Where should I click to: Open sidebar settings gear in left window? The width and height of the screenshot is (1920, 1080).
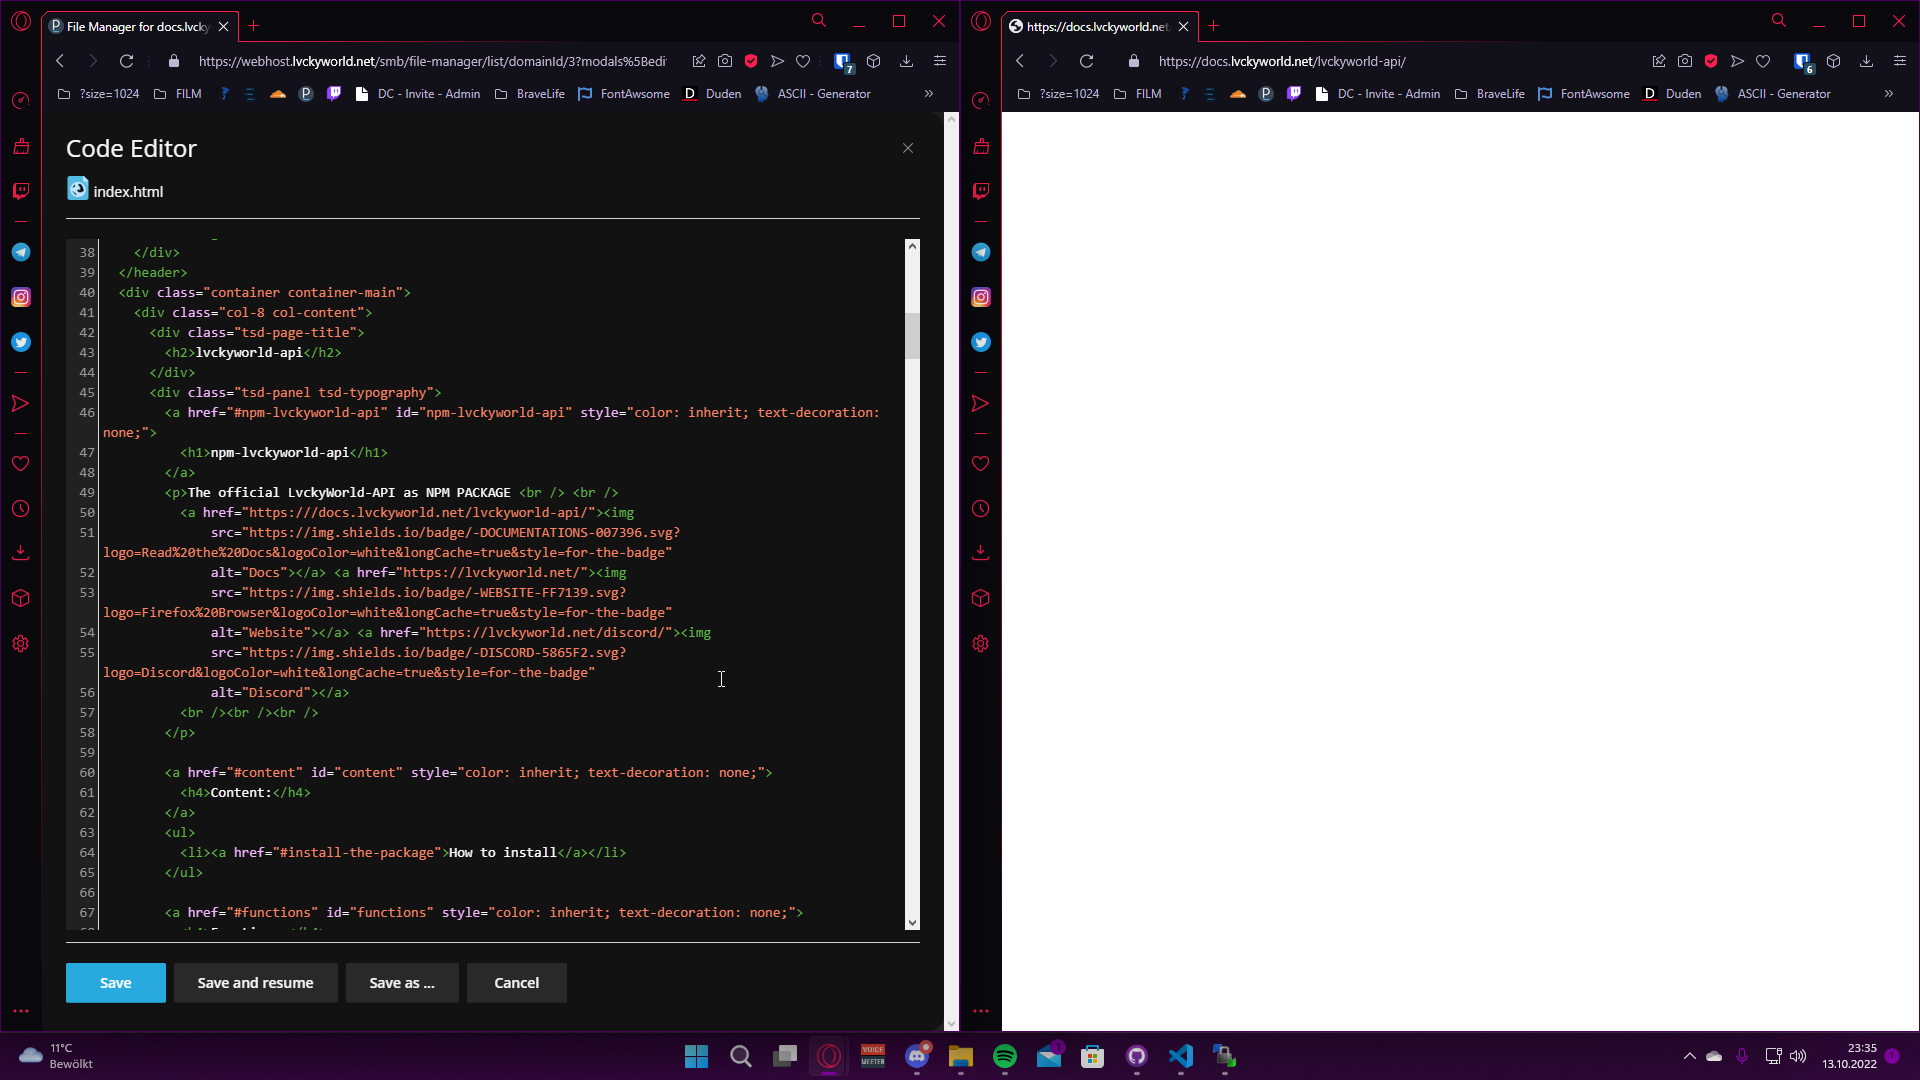pos(21,644)
